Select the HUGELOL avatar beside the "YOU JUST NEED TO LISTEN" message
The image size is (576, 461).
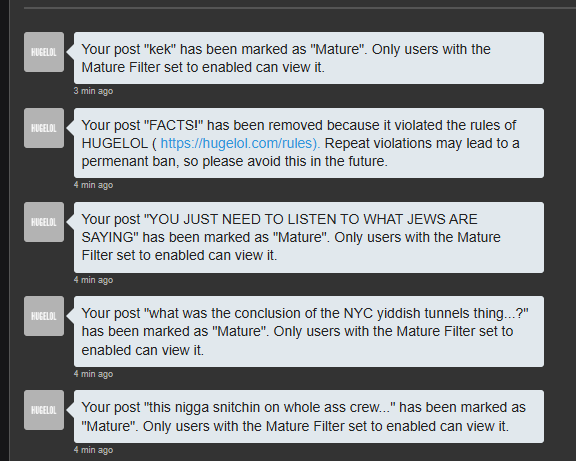(44, 222)
